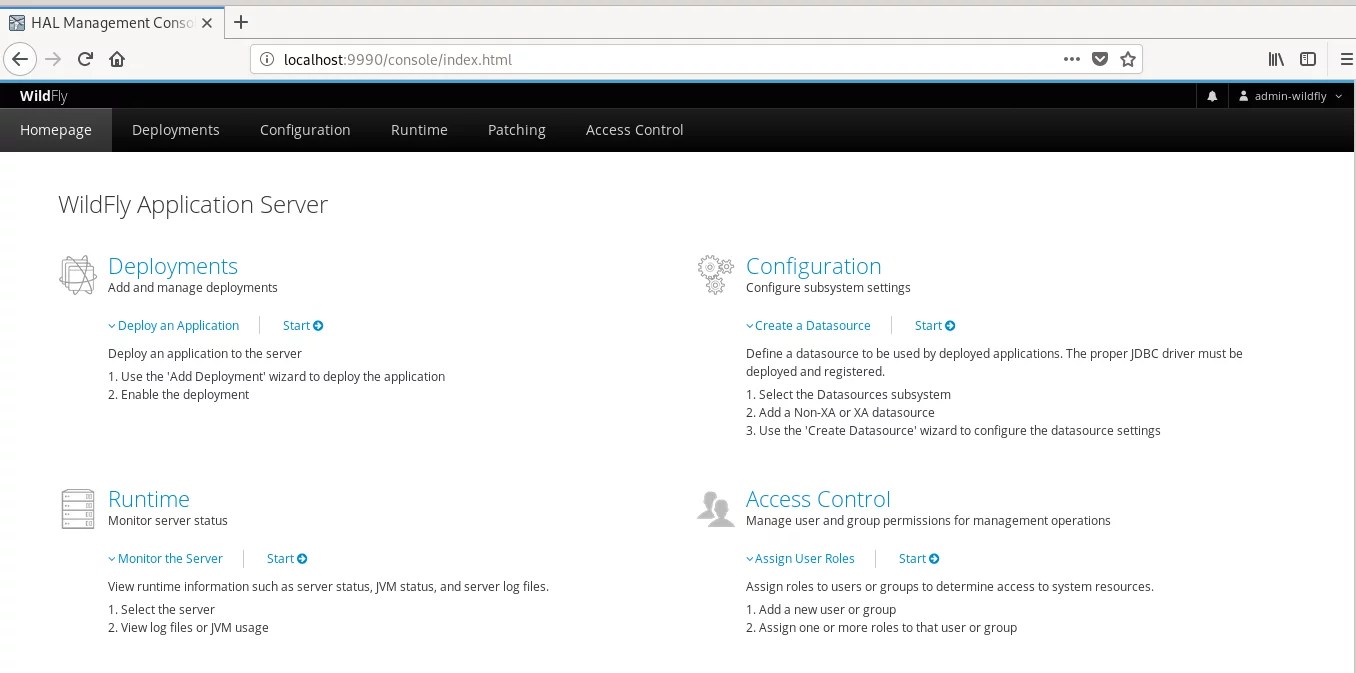The height and width of the screenshot is (673, 1356).
Task: Open page actions three-dot menu
Action: (1072, 59)
